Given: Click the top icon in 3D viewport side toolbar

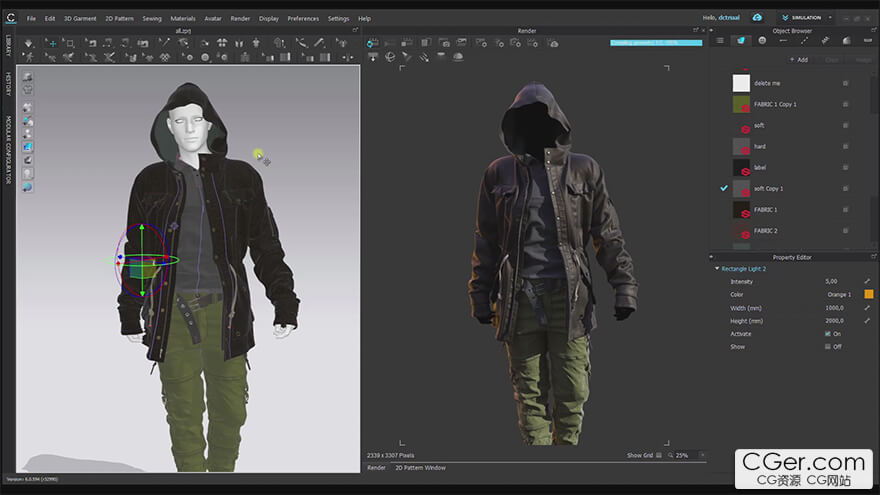Looking at the screenshot, I should click(x=28, y=77).
